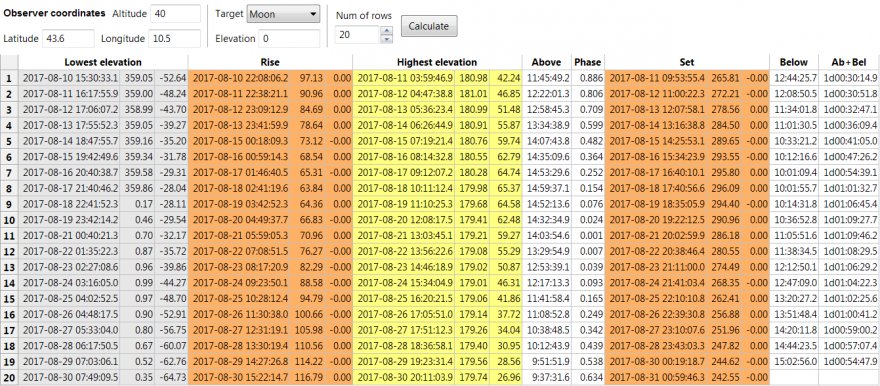Image resolution: width=880 pixels, height=386 pixels.
Task: Click rise time 2017-08-23 08:17:20.9
Action: [240, 266]
